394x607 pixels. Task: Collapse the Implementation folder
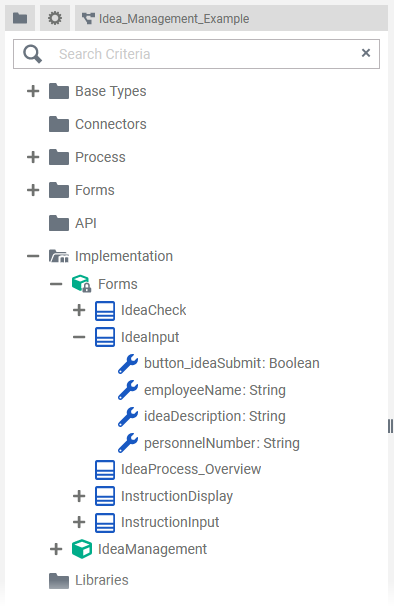pos(33,256)
